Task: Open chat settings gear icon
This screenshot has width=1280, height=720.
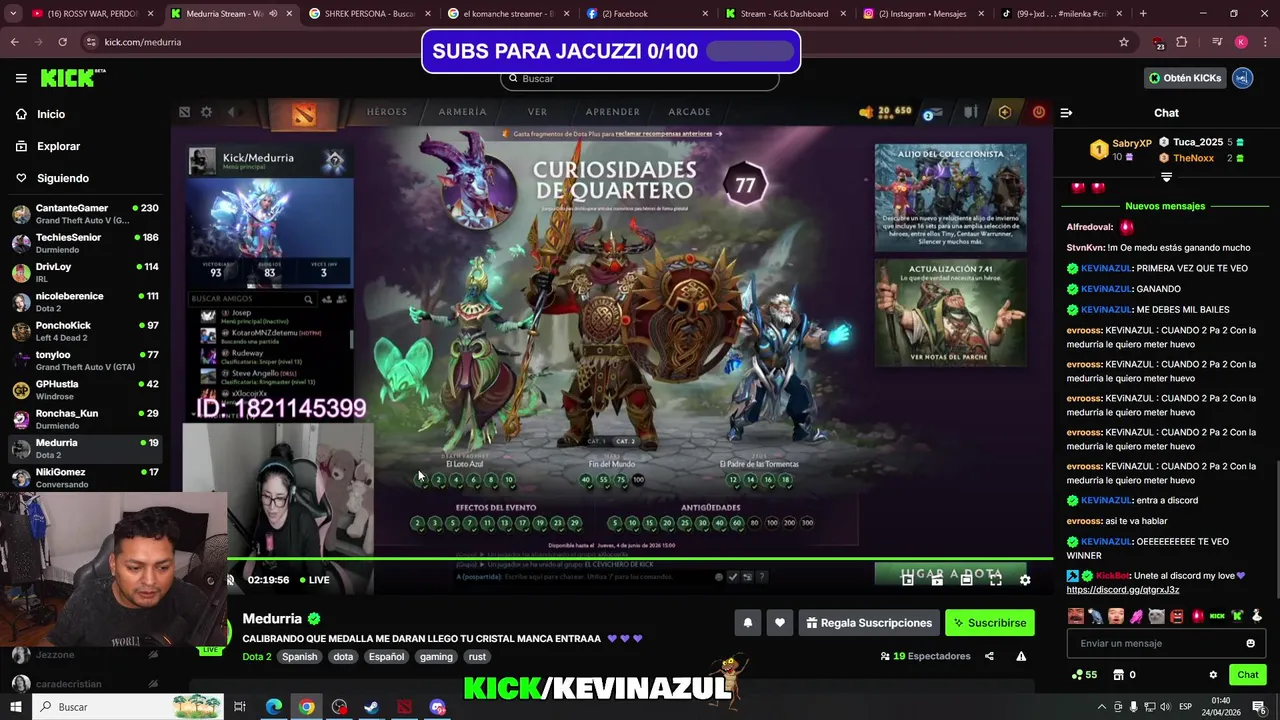Action: click(x=1213, y=675)
